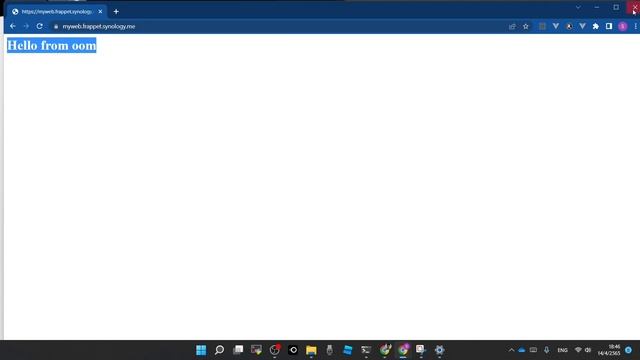The width and height of the screenshot is (640, 360).
Task: Open the Windows Start menu
Action: pyautogui.click(x=201, y=350)
